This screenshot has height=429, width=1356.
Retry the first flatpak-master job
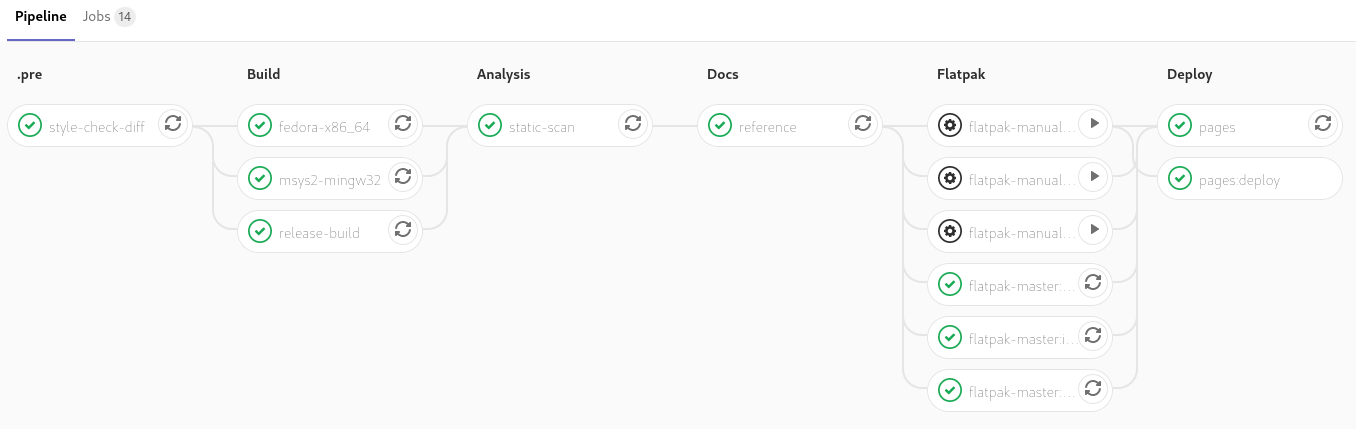click(1093, 282)
